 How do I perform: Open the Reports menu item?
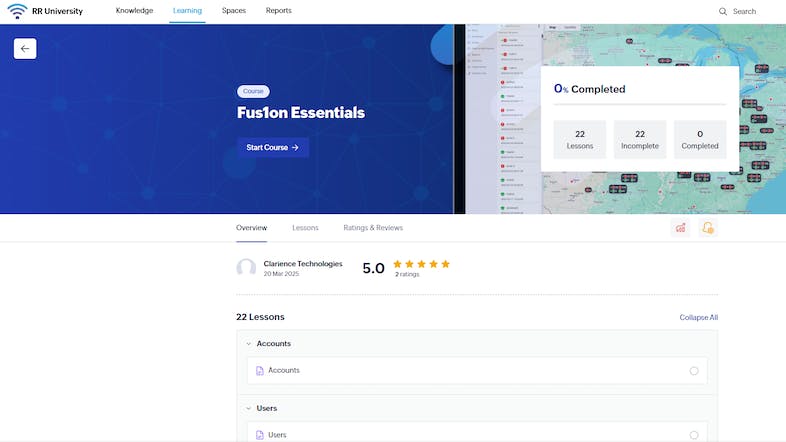[279, 11]
